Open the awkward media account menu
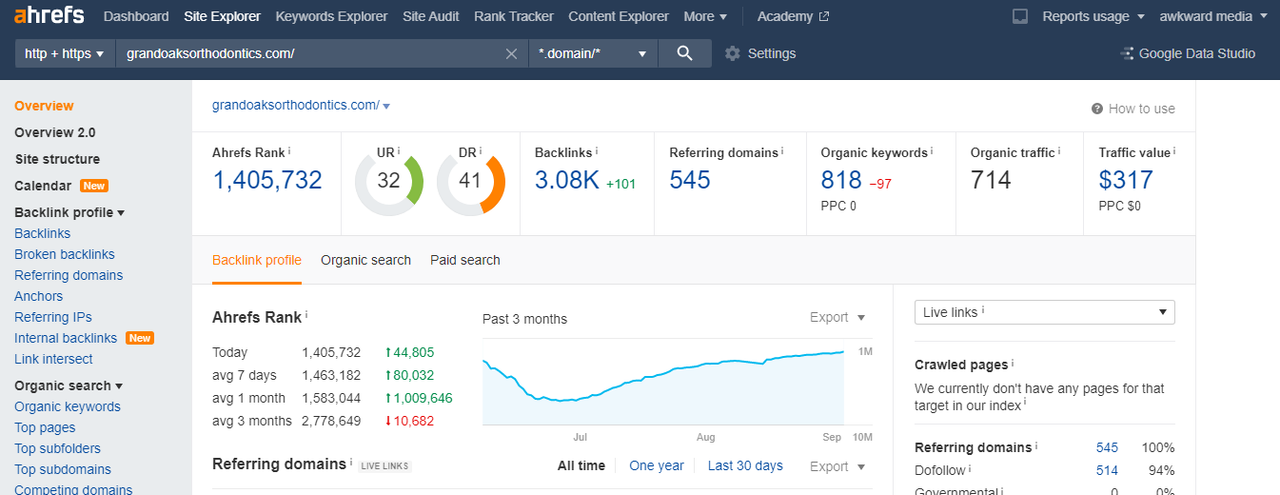The image size is (1280, 495). (1212, 16)
